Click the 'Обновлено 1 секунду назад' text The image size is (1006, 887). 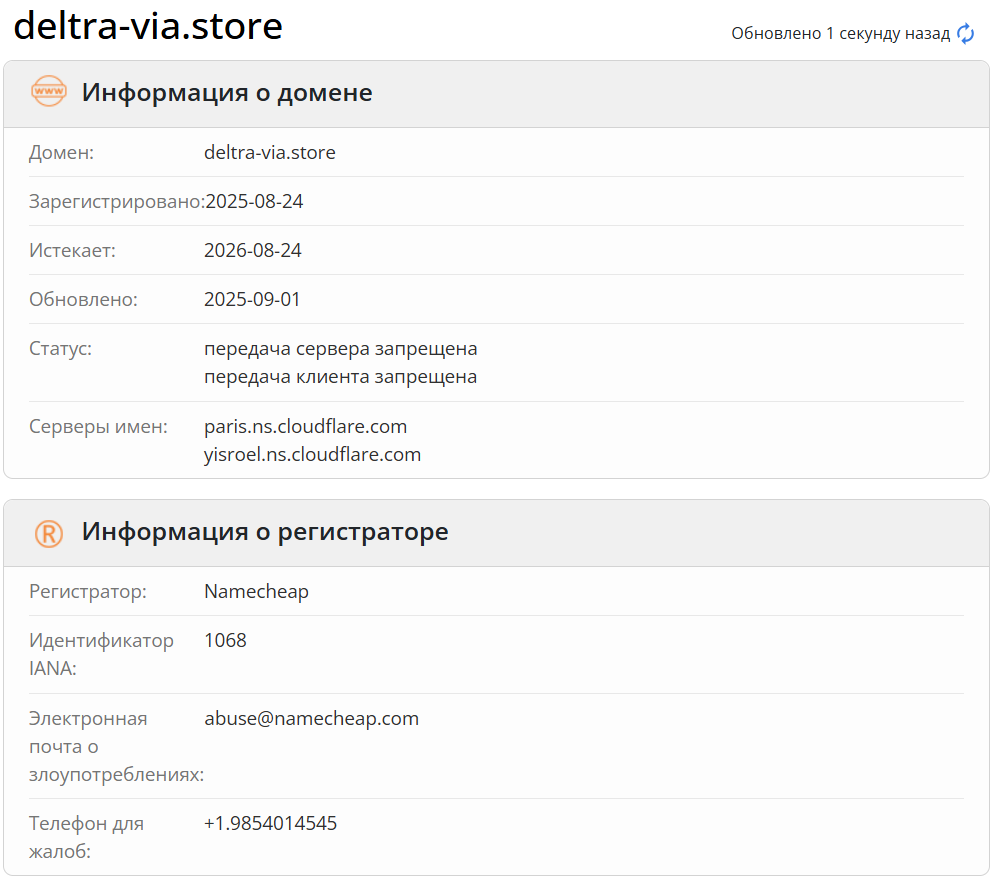pos(840,34)
